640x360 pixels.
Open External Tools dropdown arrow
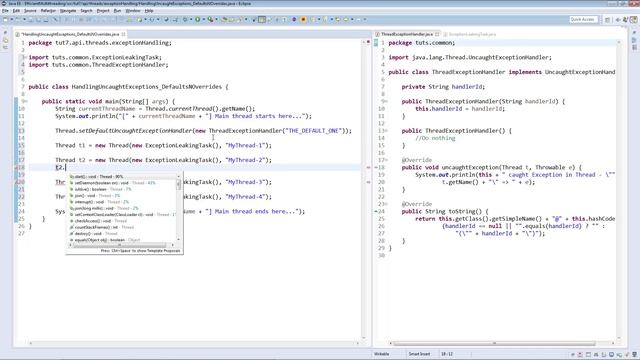coord(216,19)
